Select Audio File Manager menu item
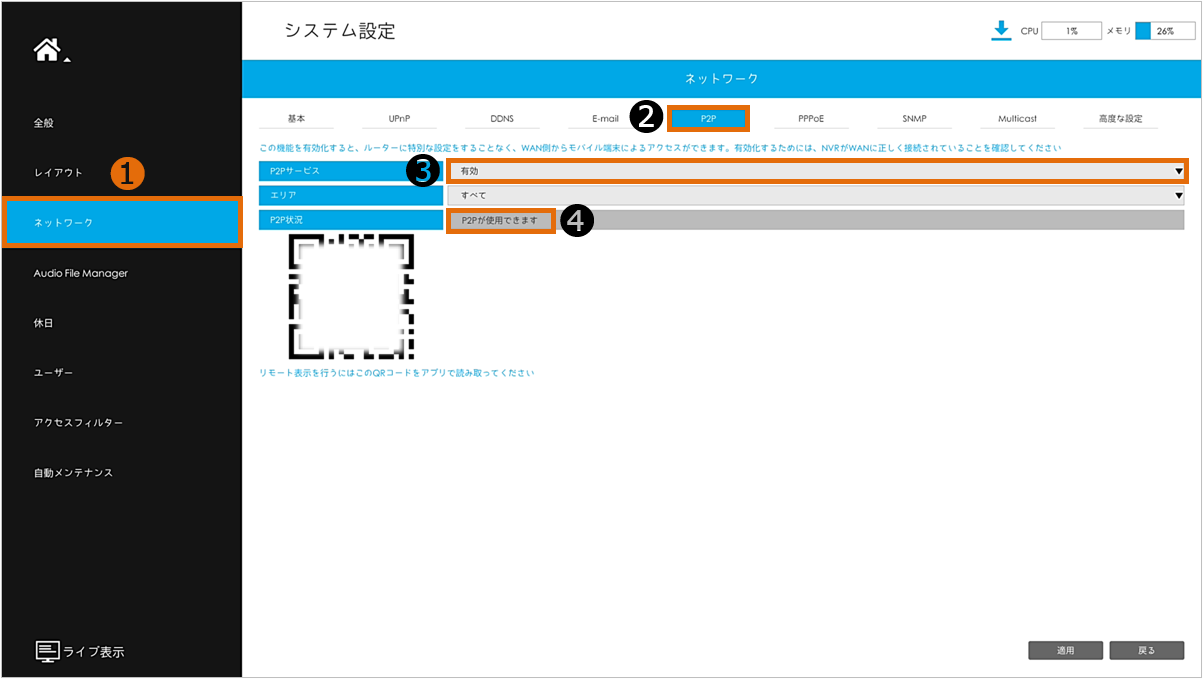Screen dimensions: 1203x679 click(x=81, y=273)
